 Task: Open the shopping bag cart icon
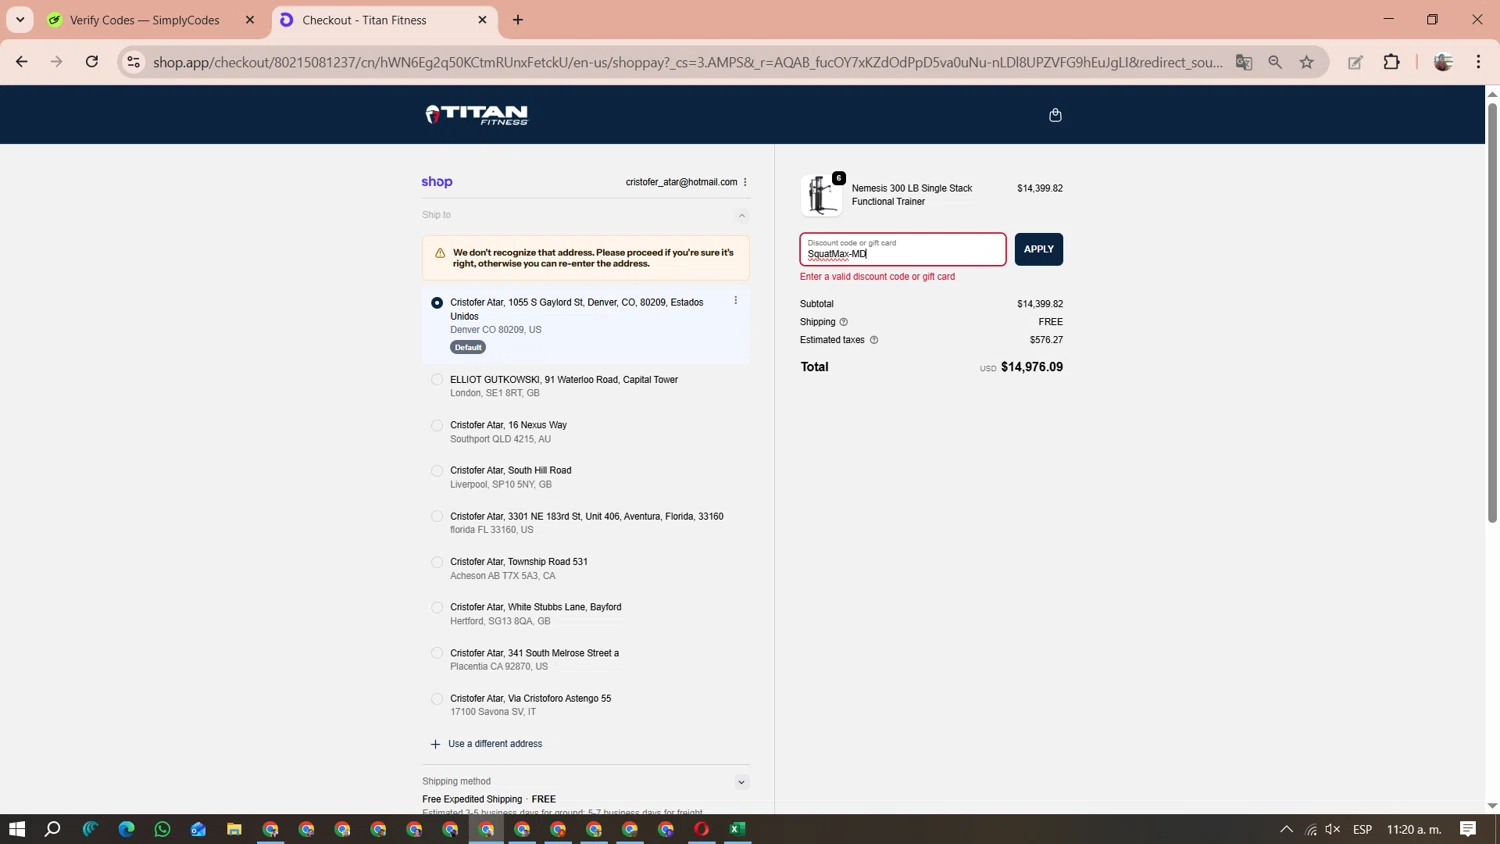1055,115
